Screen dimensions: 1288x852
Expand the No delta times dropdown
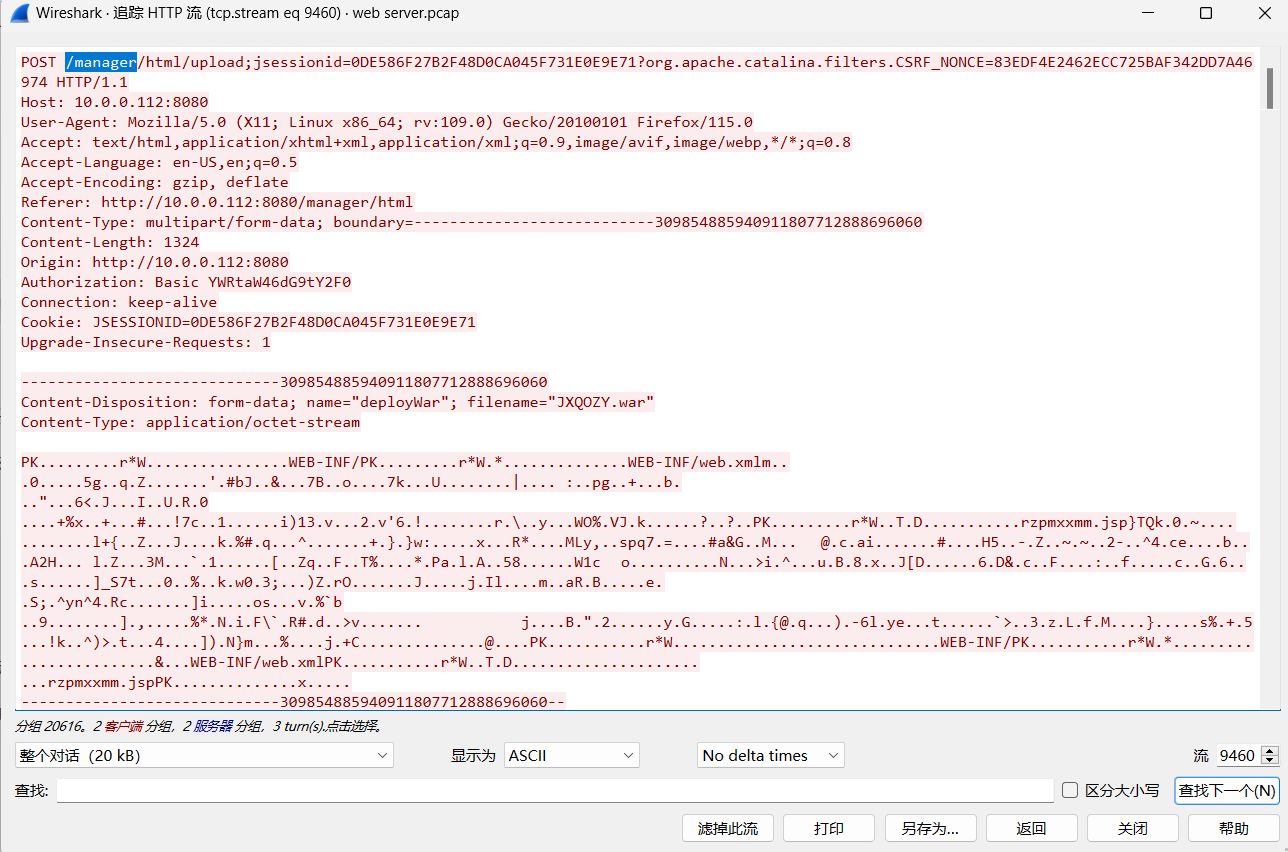(x=771, y=755)
